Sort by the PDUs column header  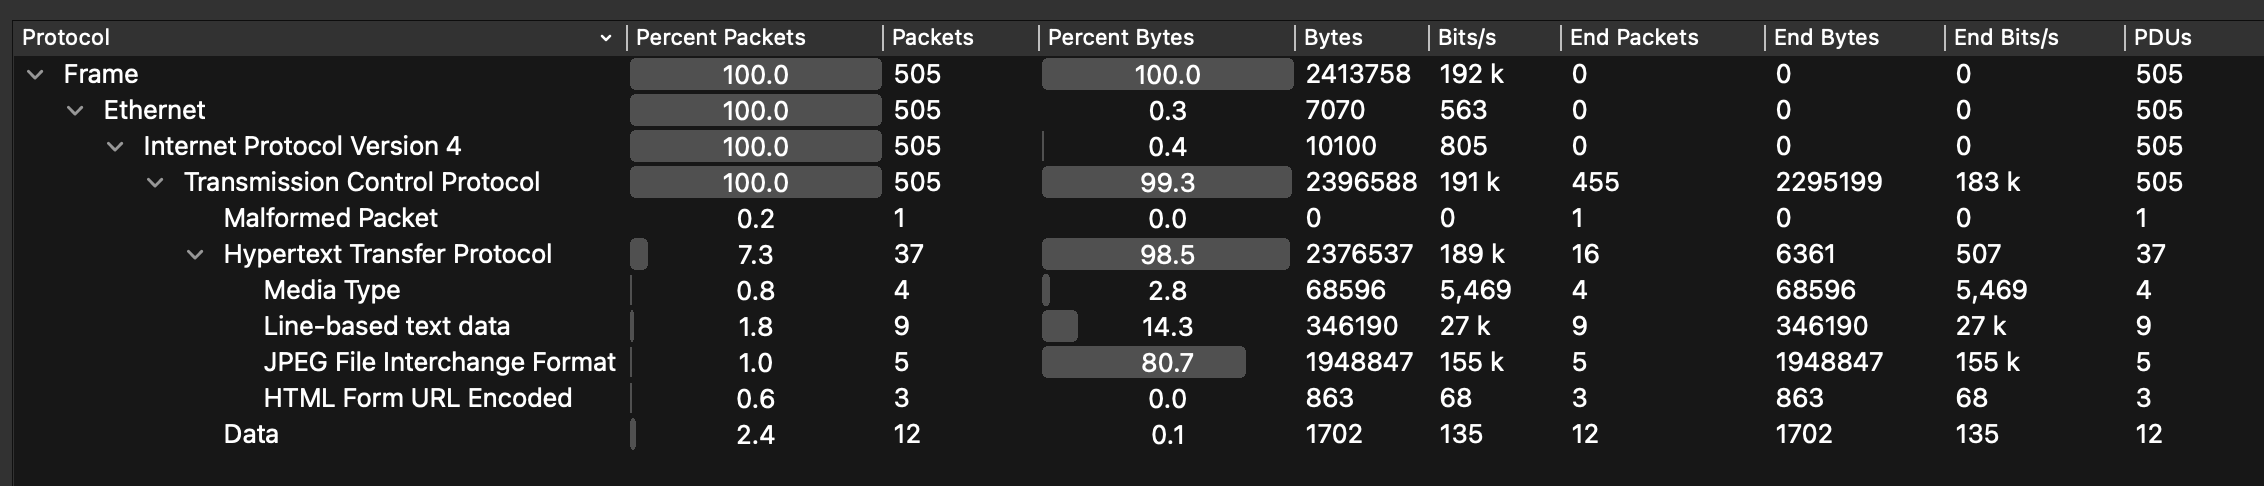click(x=2162, y=37)
